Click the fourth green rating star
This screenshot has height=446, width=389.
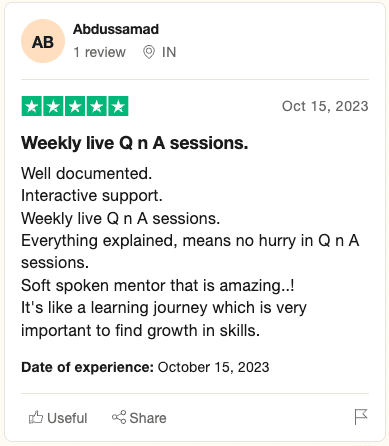pos(97,106)
